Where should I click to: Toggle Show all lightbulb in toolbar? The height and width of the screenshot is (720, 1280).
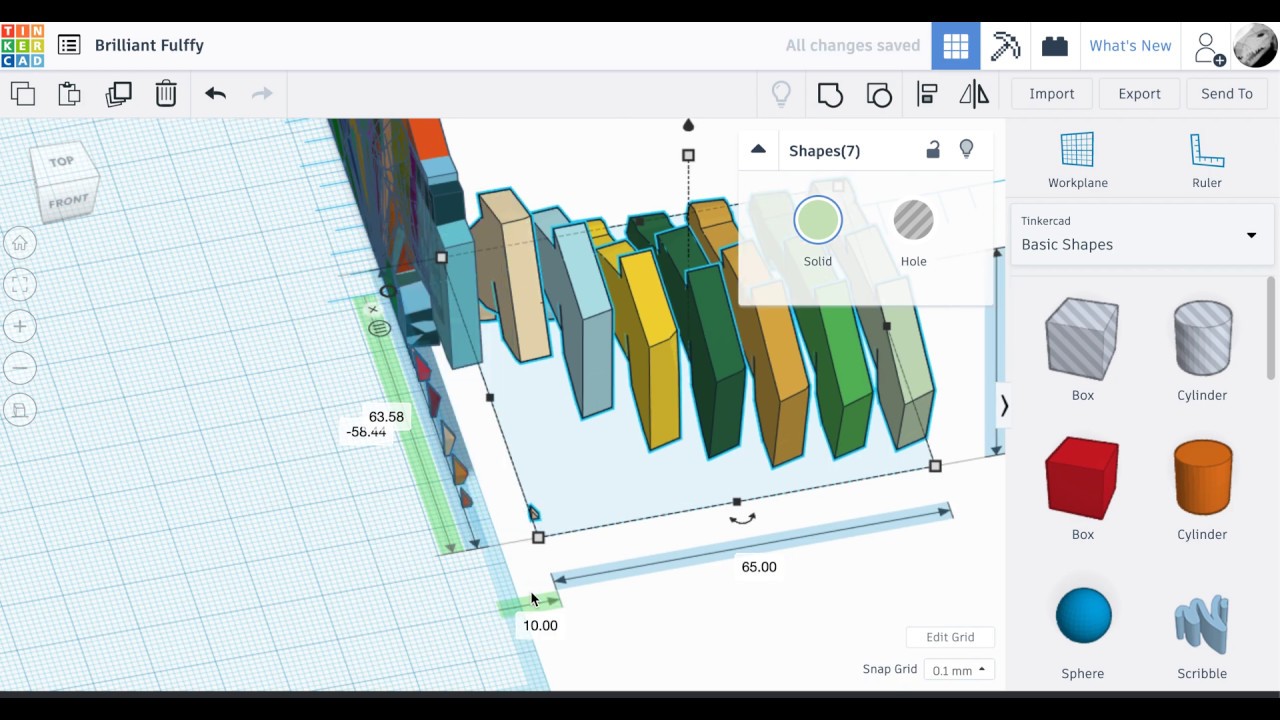782,94
